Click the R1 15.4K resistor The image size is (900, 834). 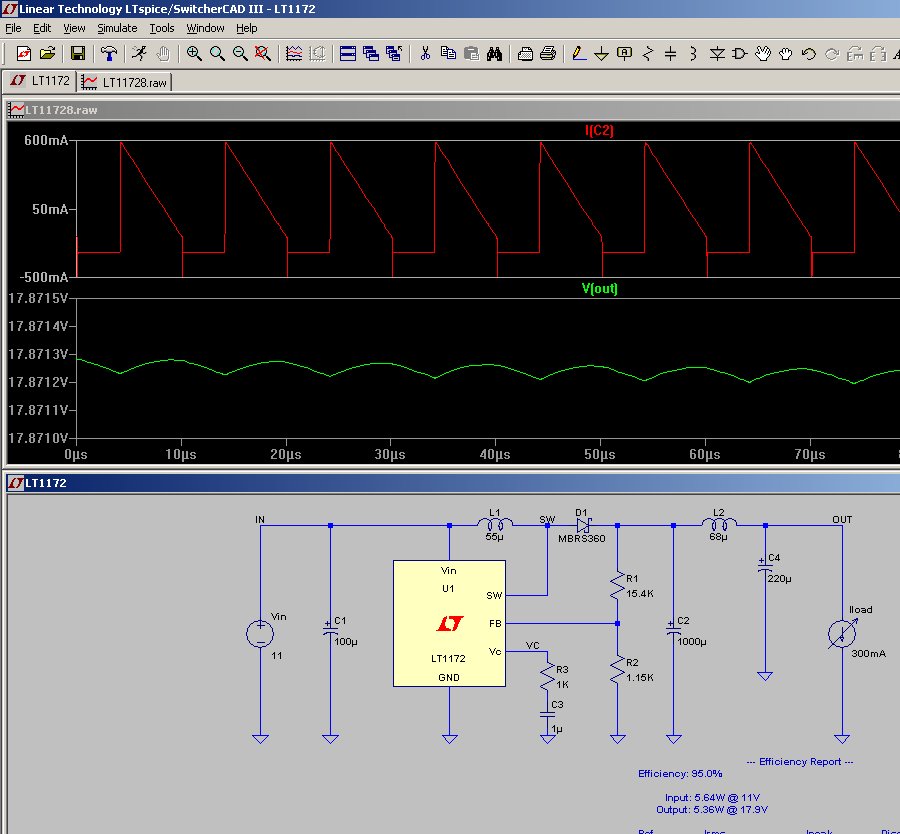[x=618, y=586]
